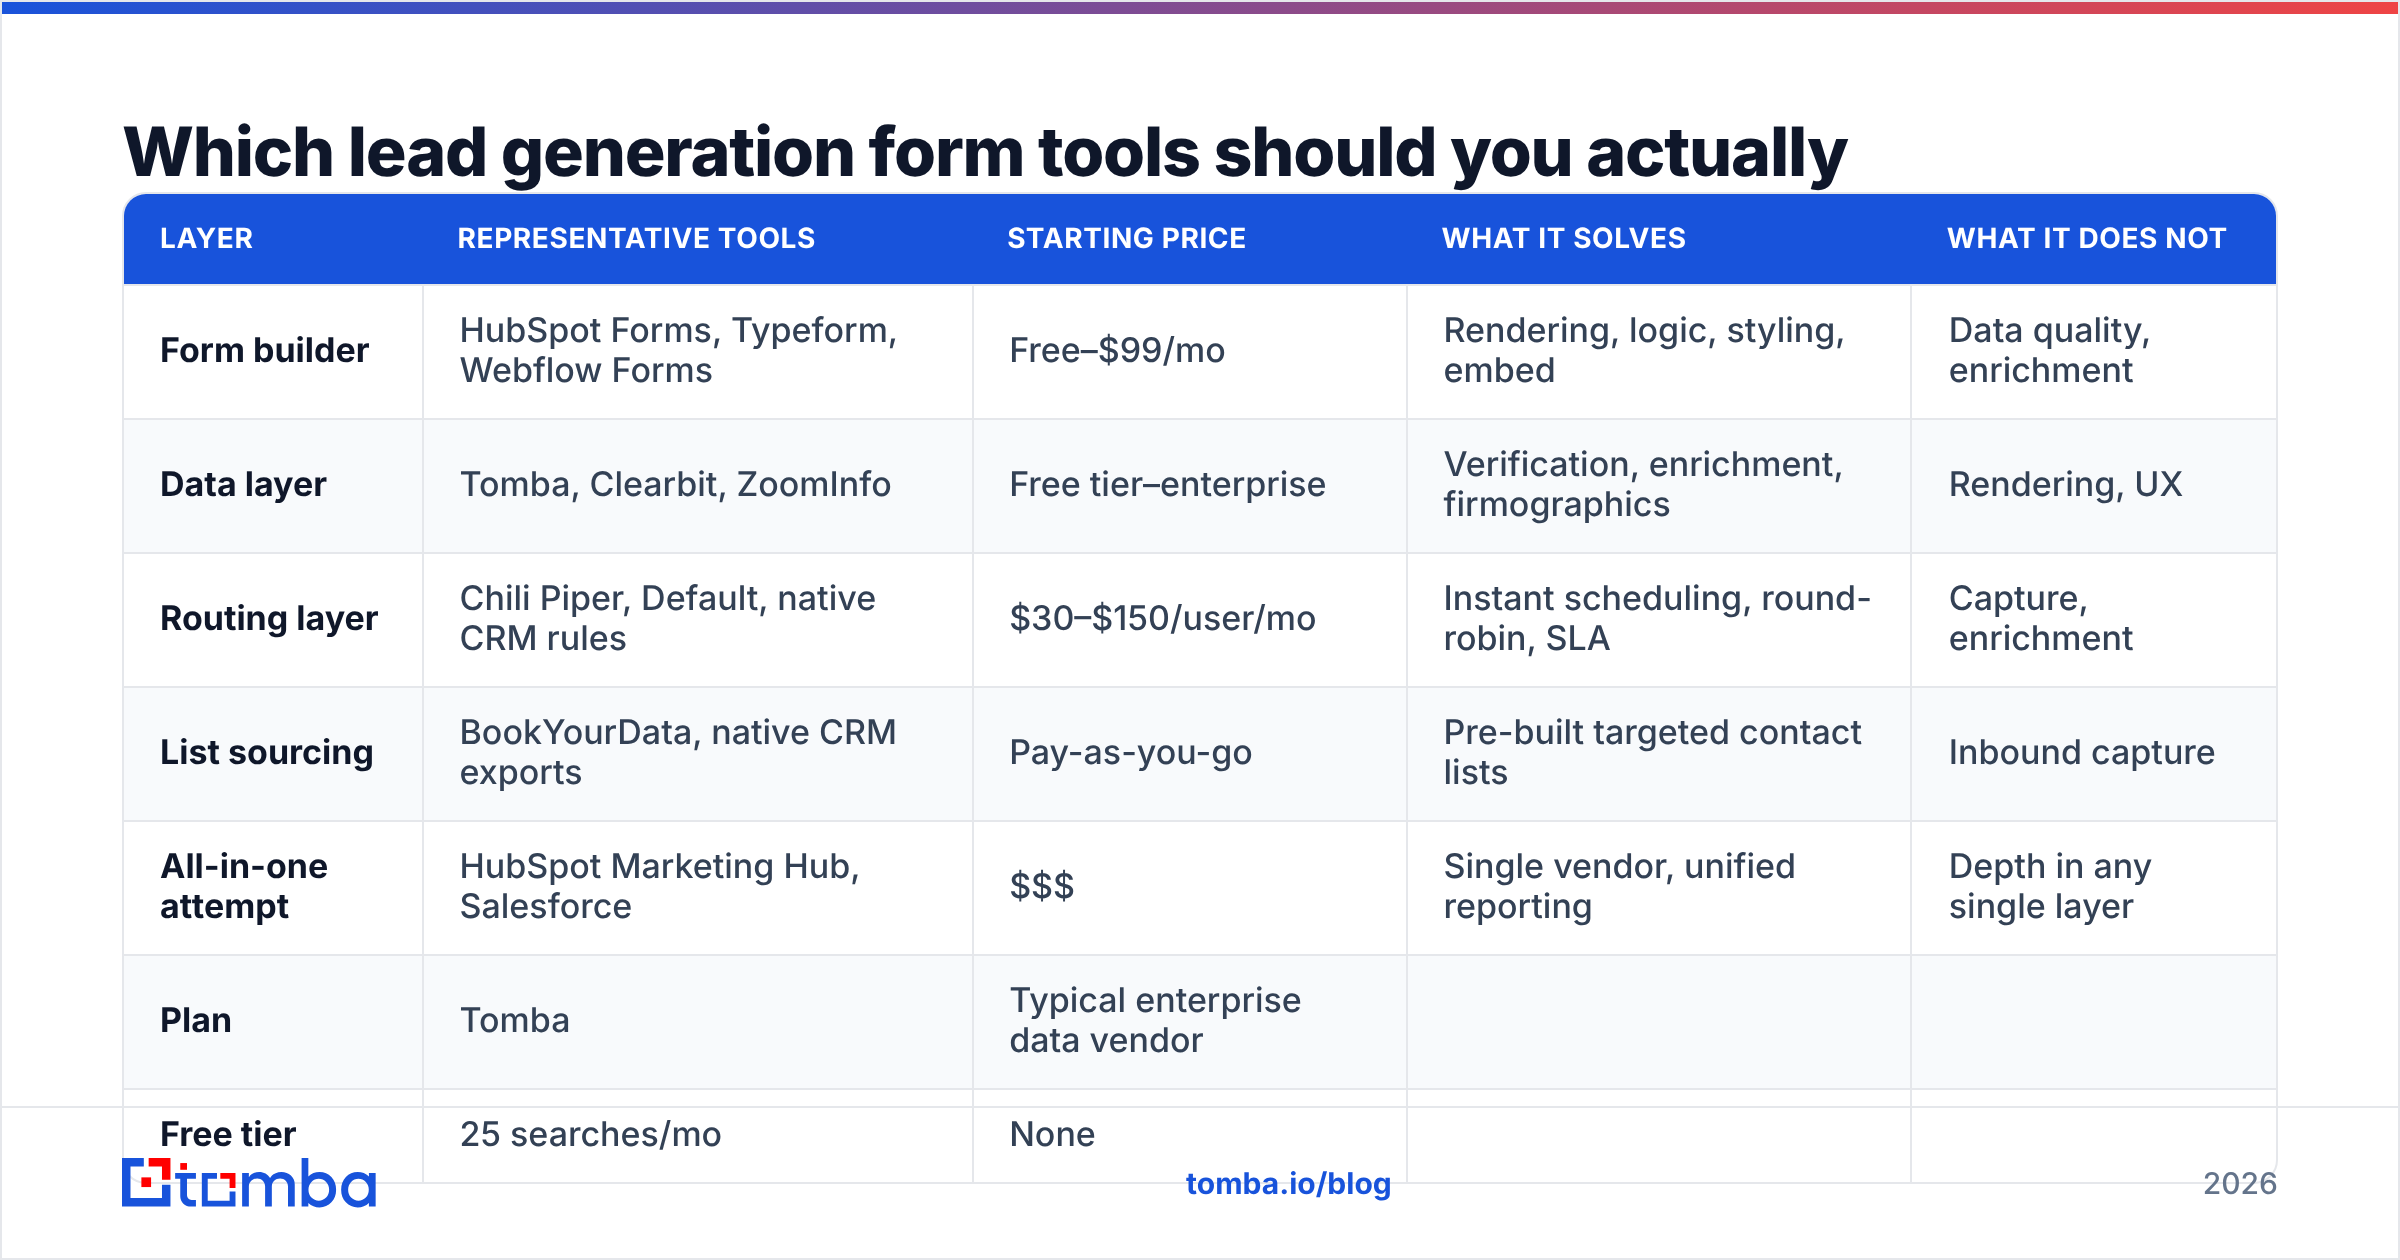Select the Form builder row label
This screenshot has height=1260, width=2400.
[264, 351]
